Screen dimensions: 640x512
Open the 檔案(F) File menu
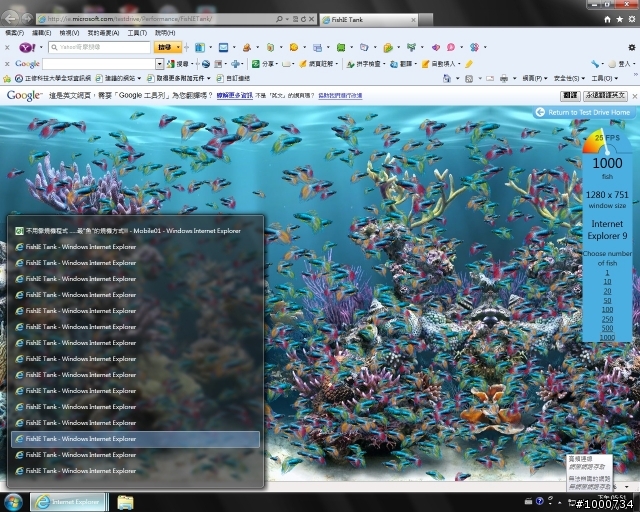tap(15, 33)
